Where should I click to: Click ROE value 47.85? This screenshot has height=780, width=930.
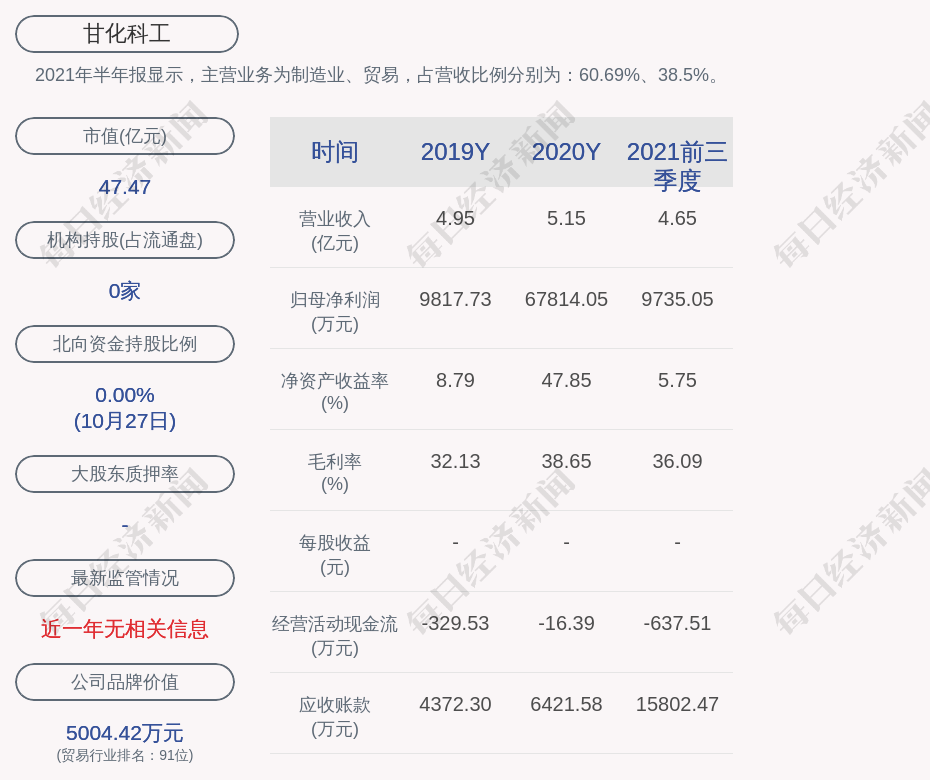click(x=566, y=380)
